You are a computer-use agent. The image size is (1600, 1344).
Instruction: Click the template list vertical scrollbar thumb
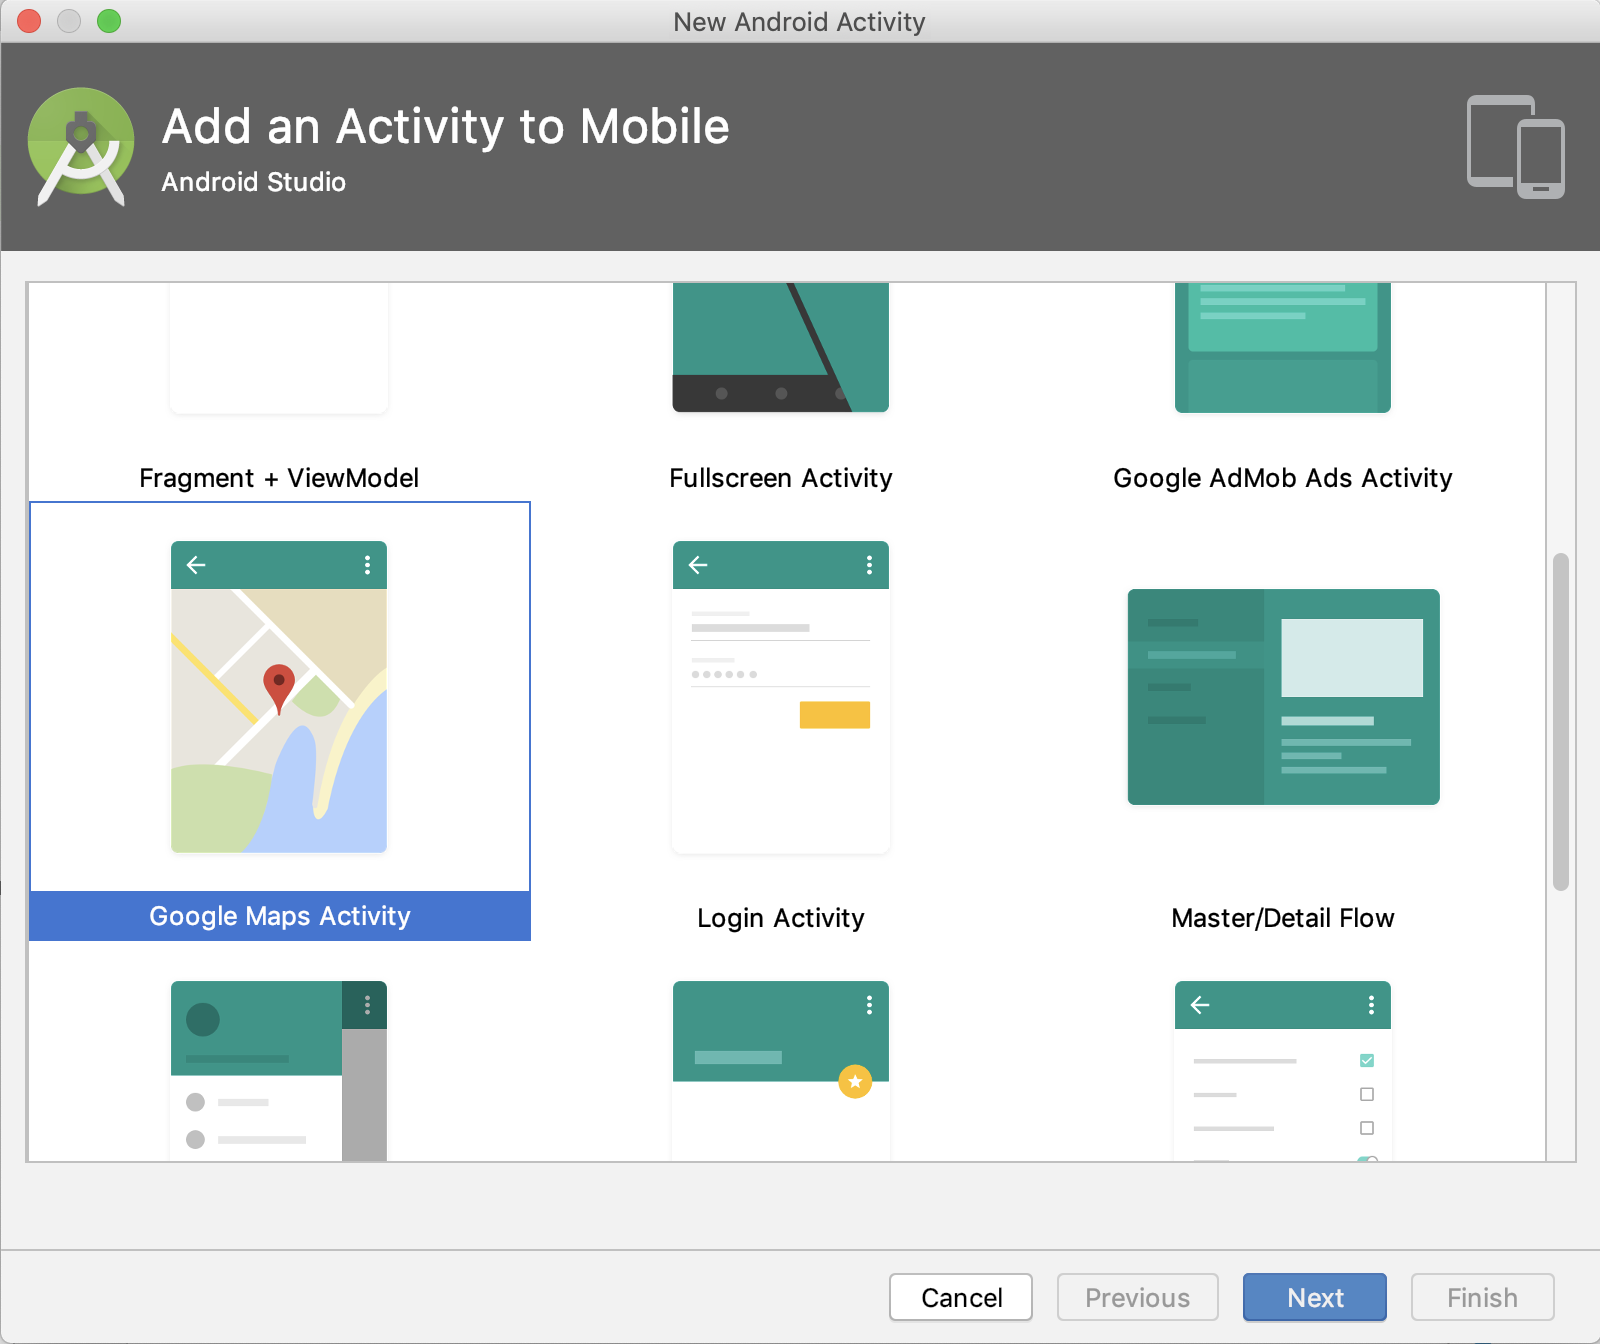1561,721
